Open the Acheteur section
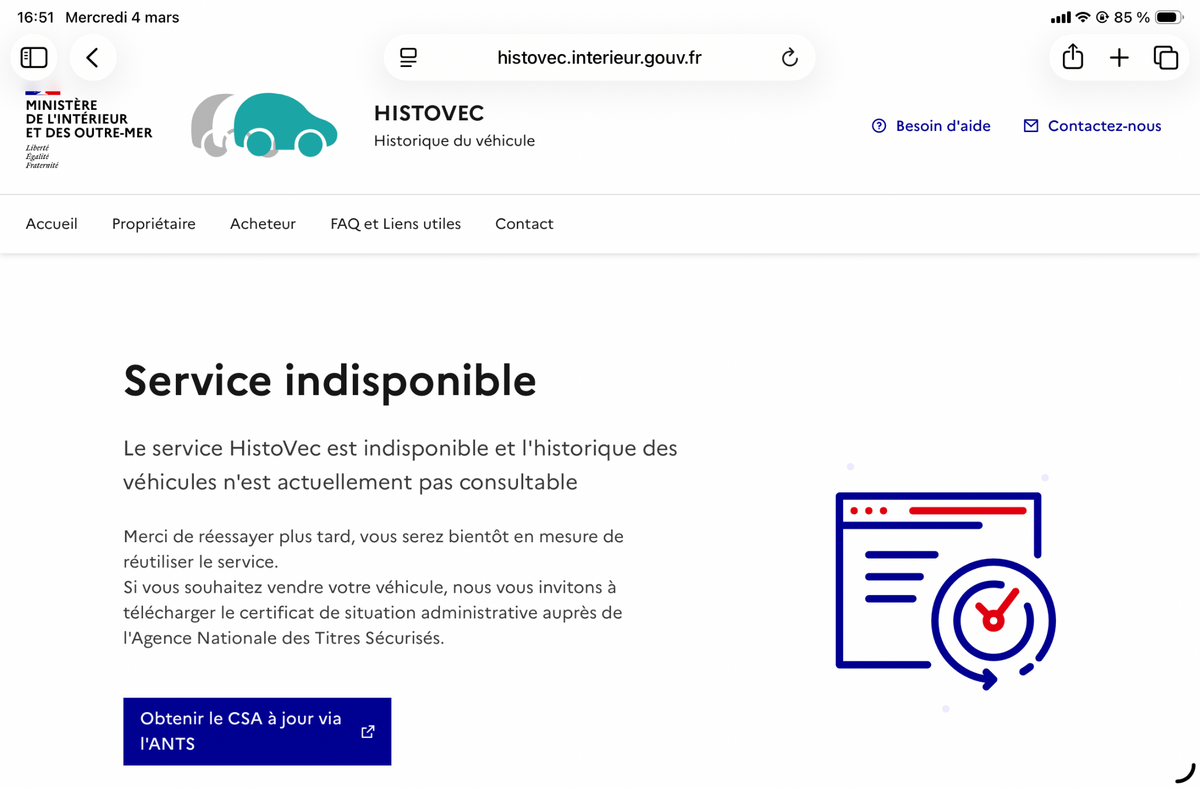The image size is (1200, 788). [x=263, y=224]
